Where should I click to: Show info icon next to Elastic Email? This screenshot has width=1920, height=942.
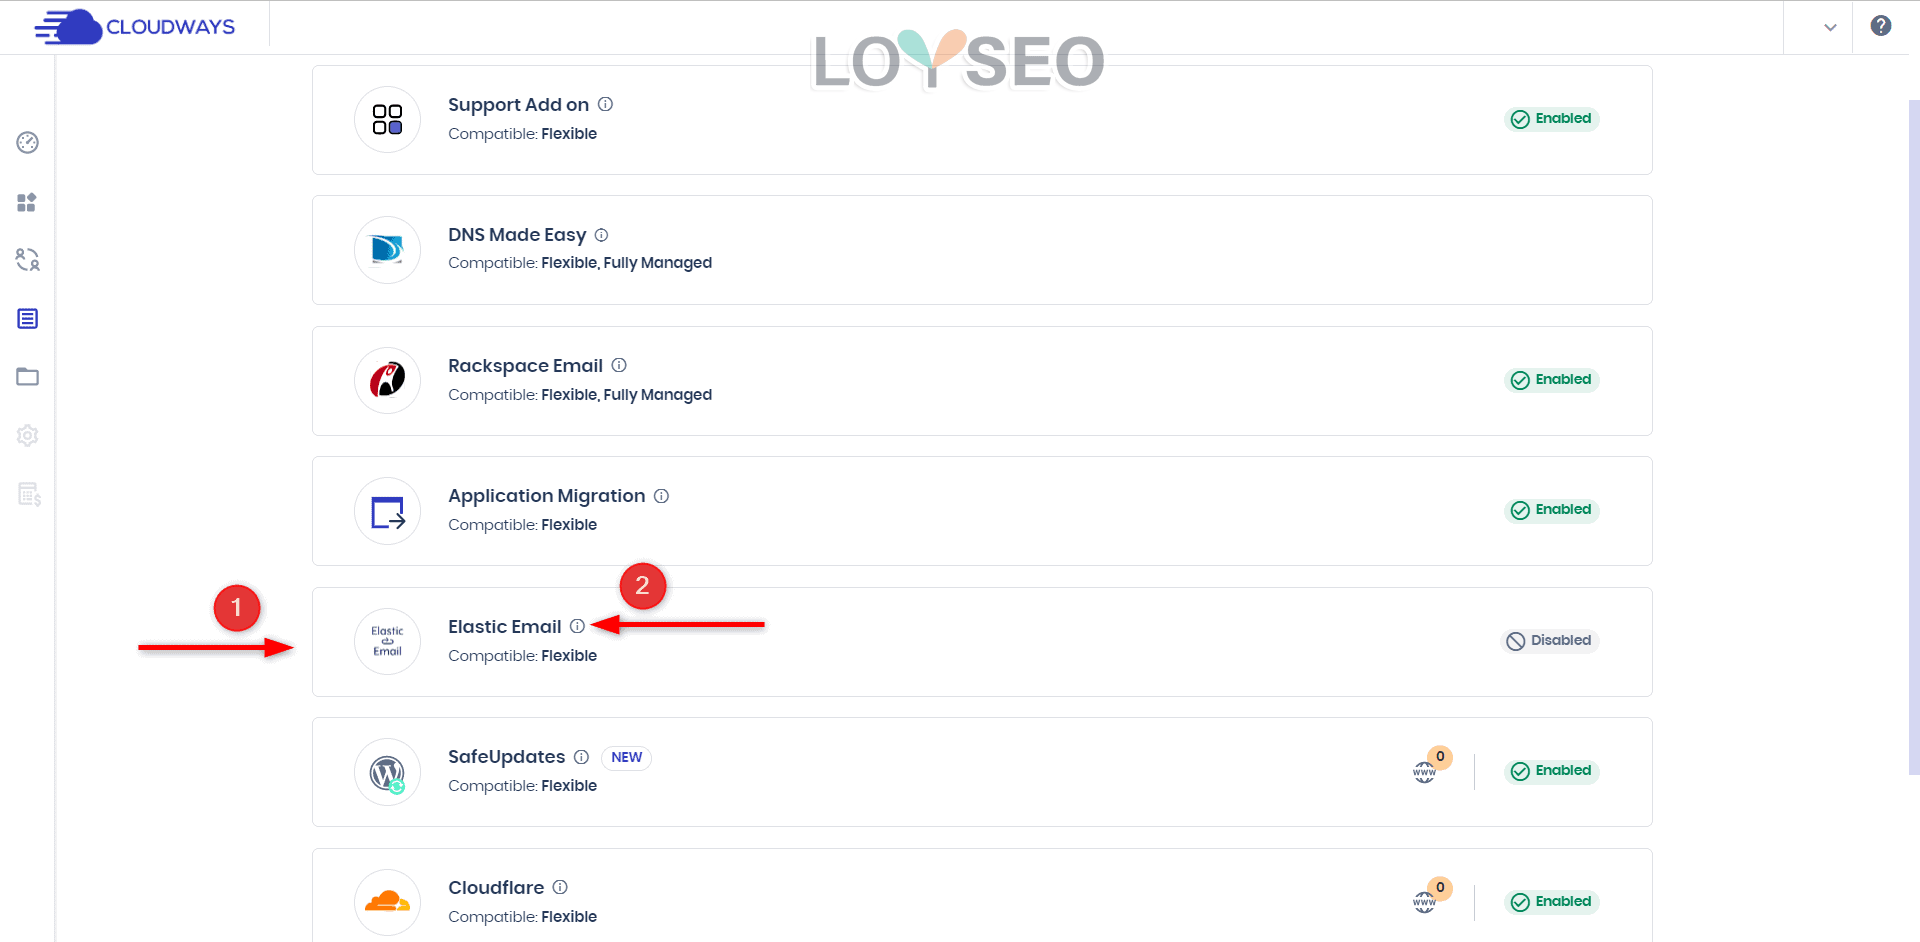click(577, 626)
